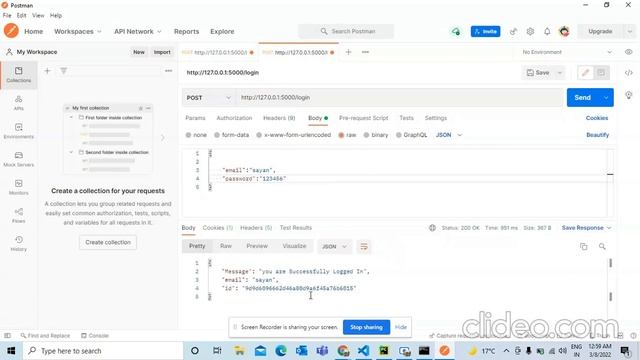Switch to the Headers (9) request tab
Image resolution: width=640 pixels, height=360 pixels.
click(x=279, y=118)
